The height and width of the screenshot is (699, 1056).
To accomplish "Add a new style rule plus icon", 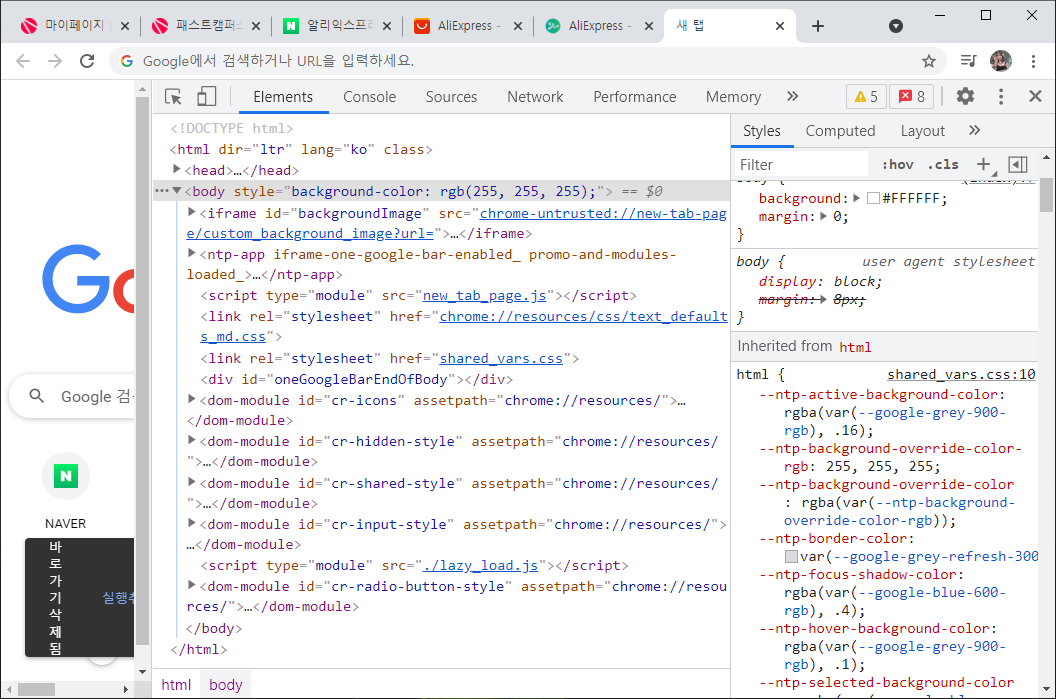I will (984, 164).
